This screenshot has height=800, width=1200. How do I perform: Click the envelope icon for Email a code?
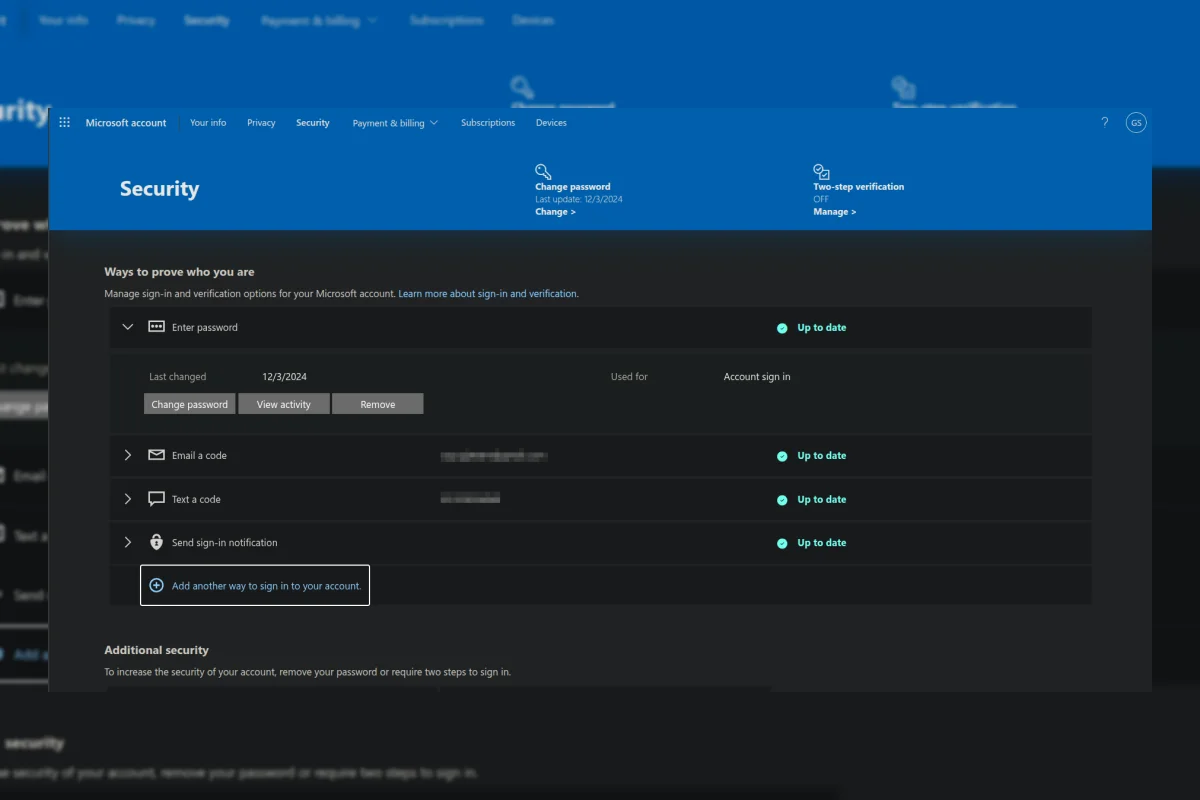[156, 455]
